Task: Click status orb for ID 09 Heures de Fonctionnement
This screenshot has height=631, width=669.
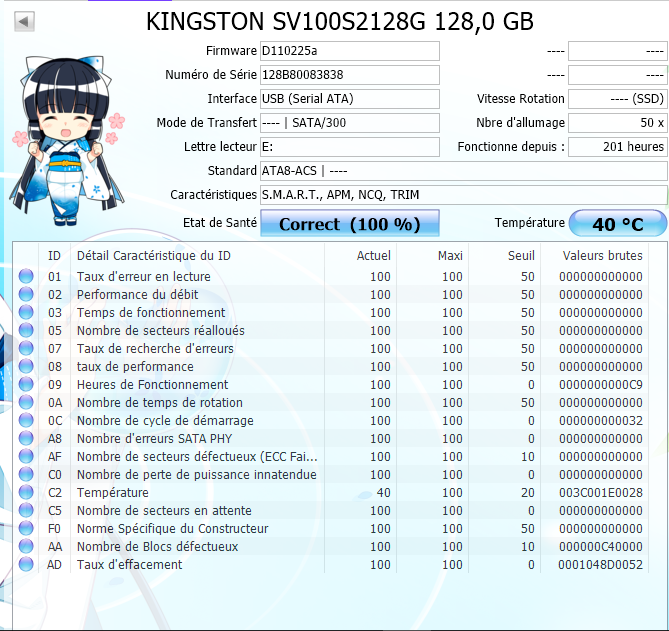Action: [x=26, y=384]
